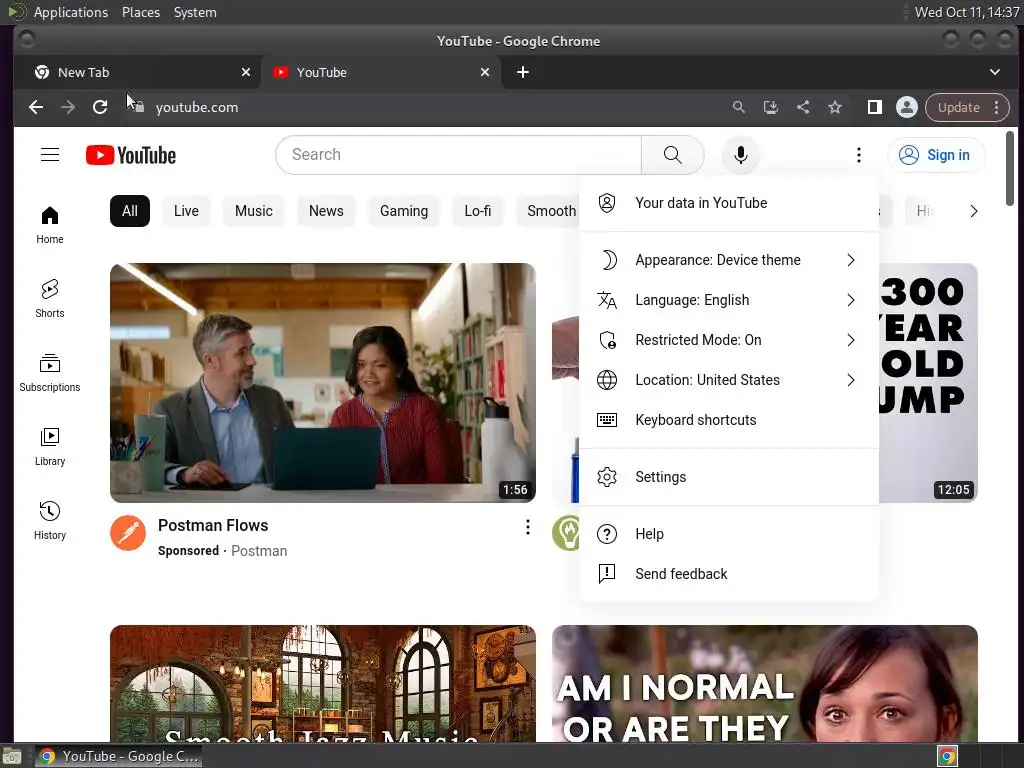Click the YouTube logo

coord(131,155)
